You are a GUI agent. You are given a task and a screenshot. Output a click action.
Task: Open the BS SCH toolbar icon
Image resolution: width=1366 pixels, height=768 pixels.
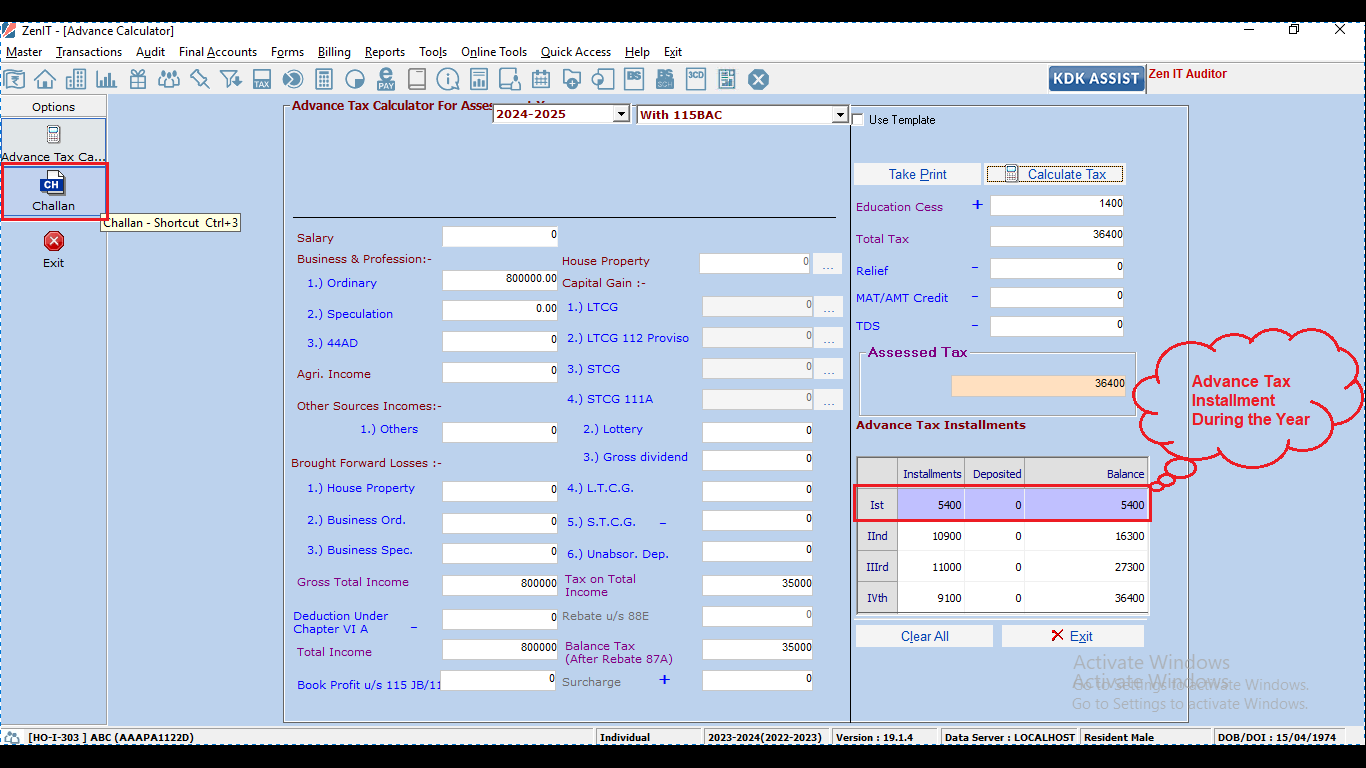pos(665,79)
